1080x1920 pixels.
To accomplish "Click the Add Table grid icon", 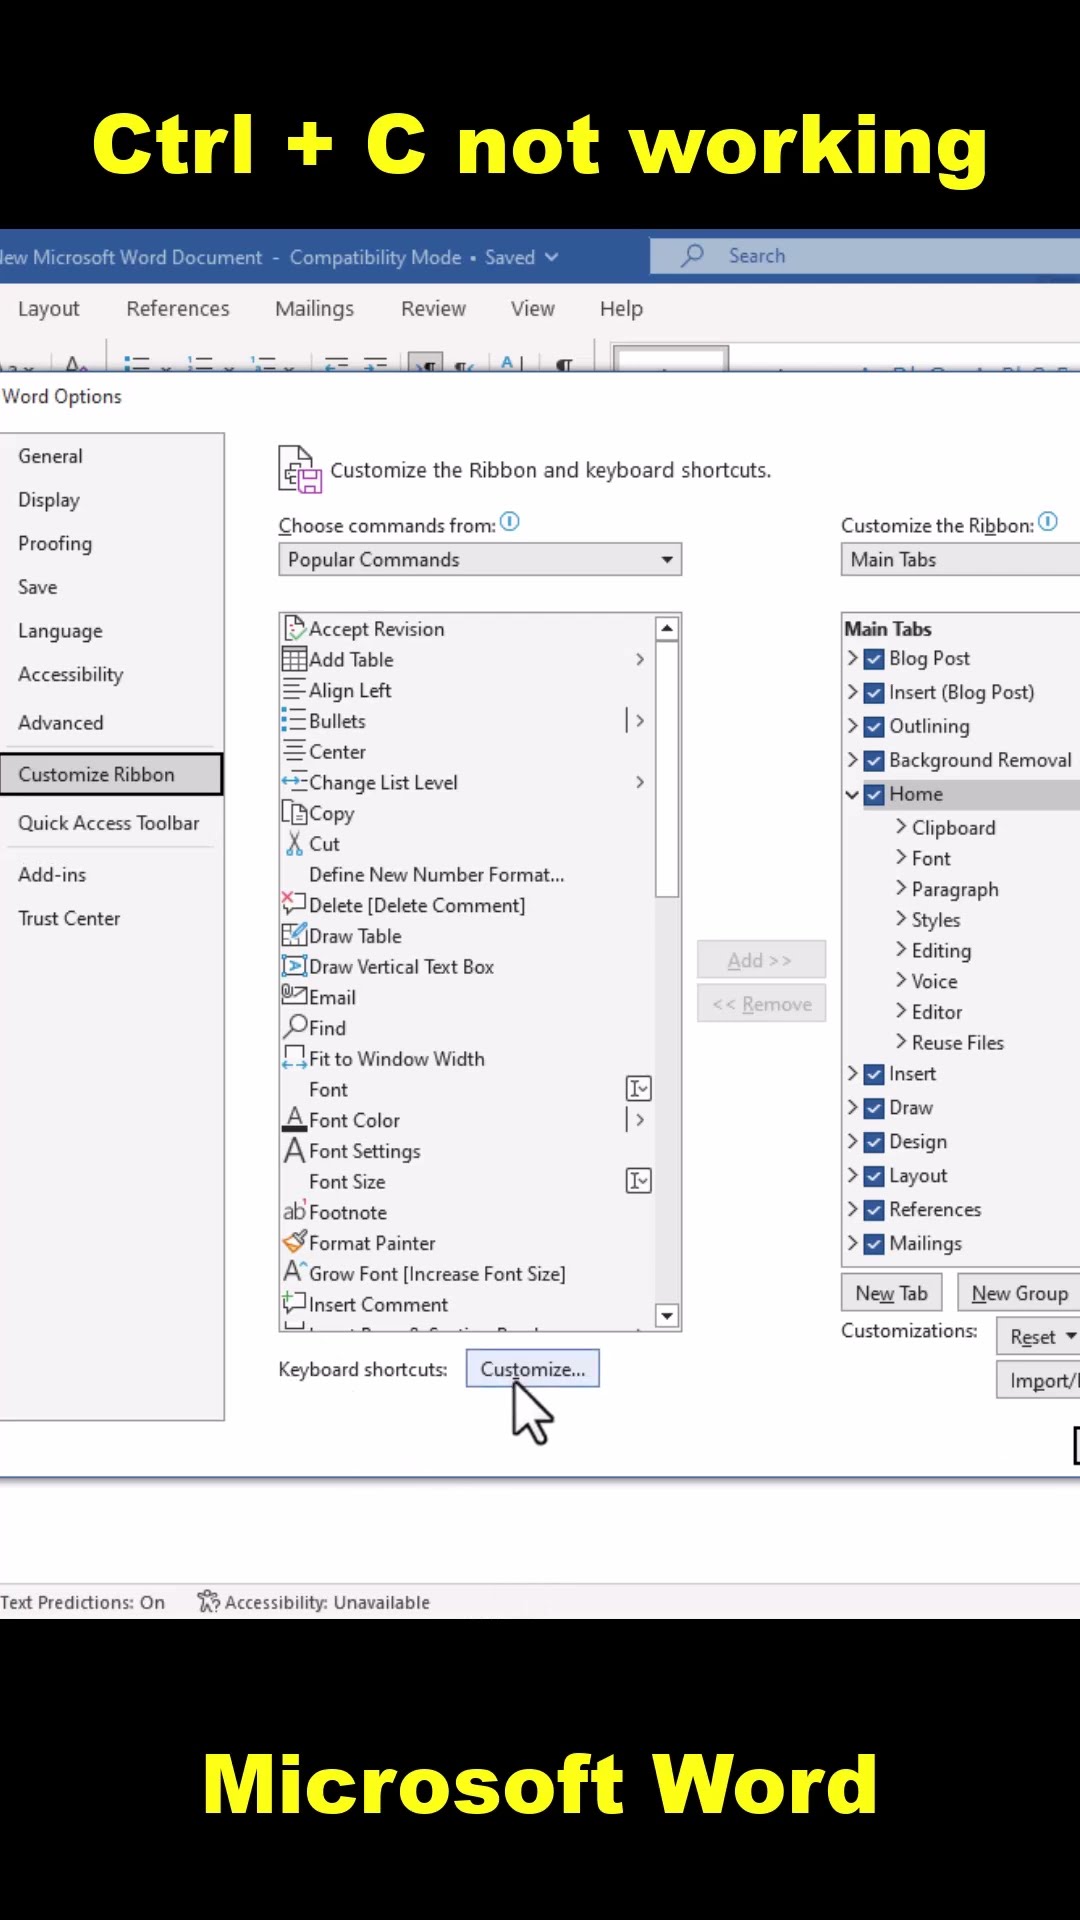I will coord(294,659).
